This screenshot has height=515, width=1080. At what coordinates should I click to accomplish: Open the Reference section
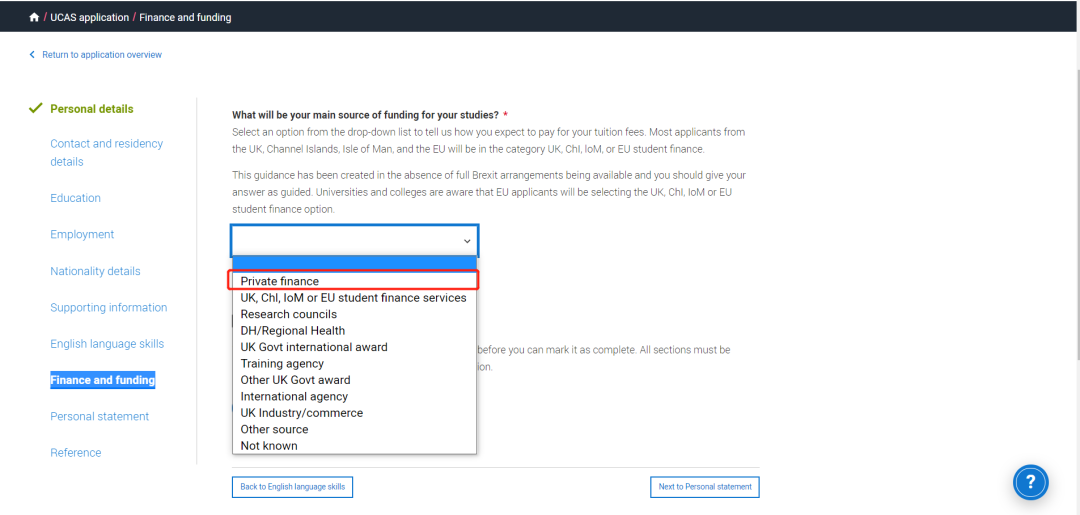click(76, 453)
